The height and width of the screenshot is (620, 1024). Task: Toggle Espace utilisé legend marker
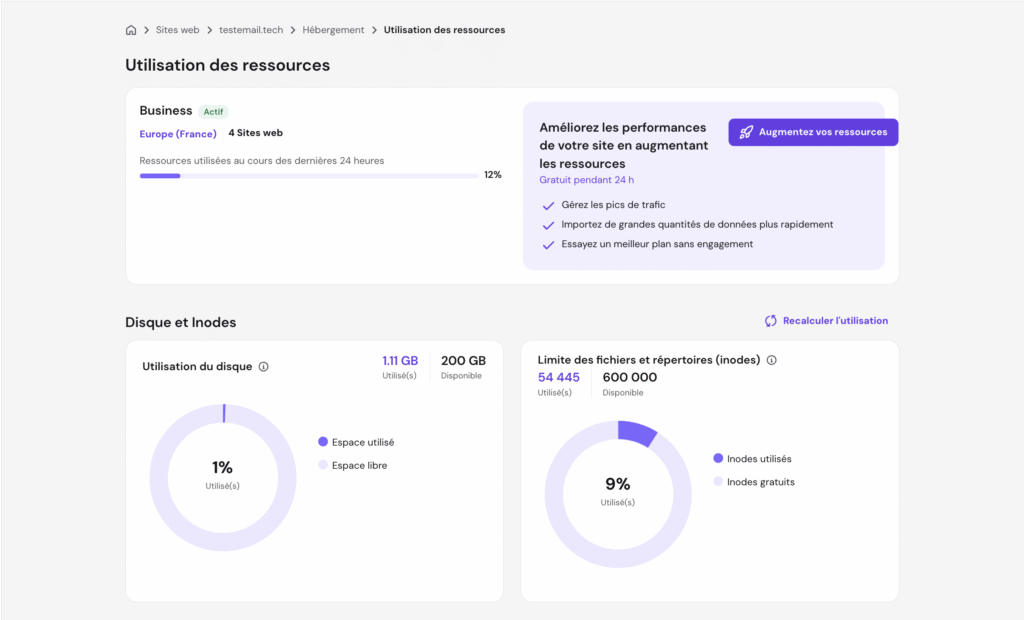pyautogui.click(x=323, y=442)
